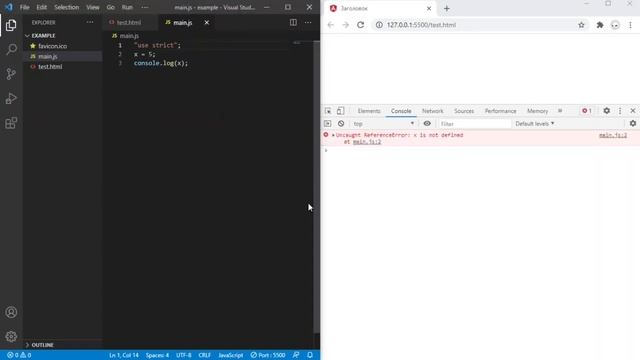
Task: Click the error count badge in DevTools
Action: [587, 111]
